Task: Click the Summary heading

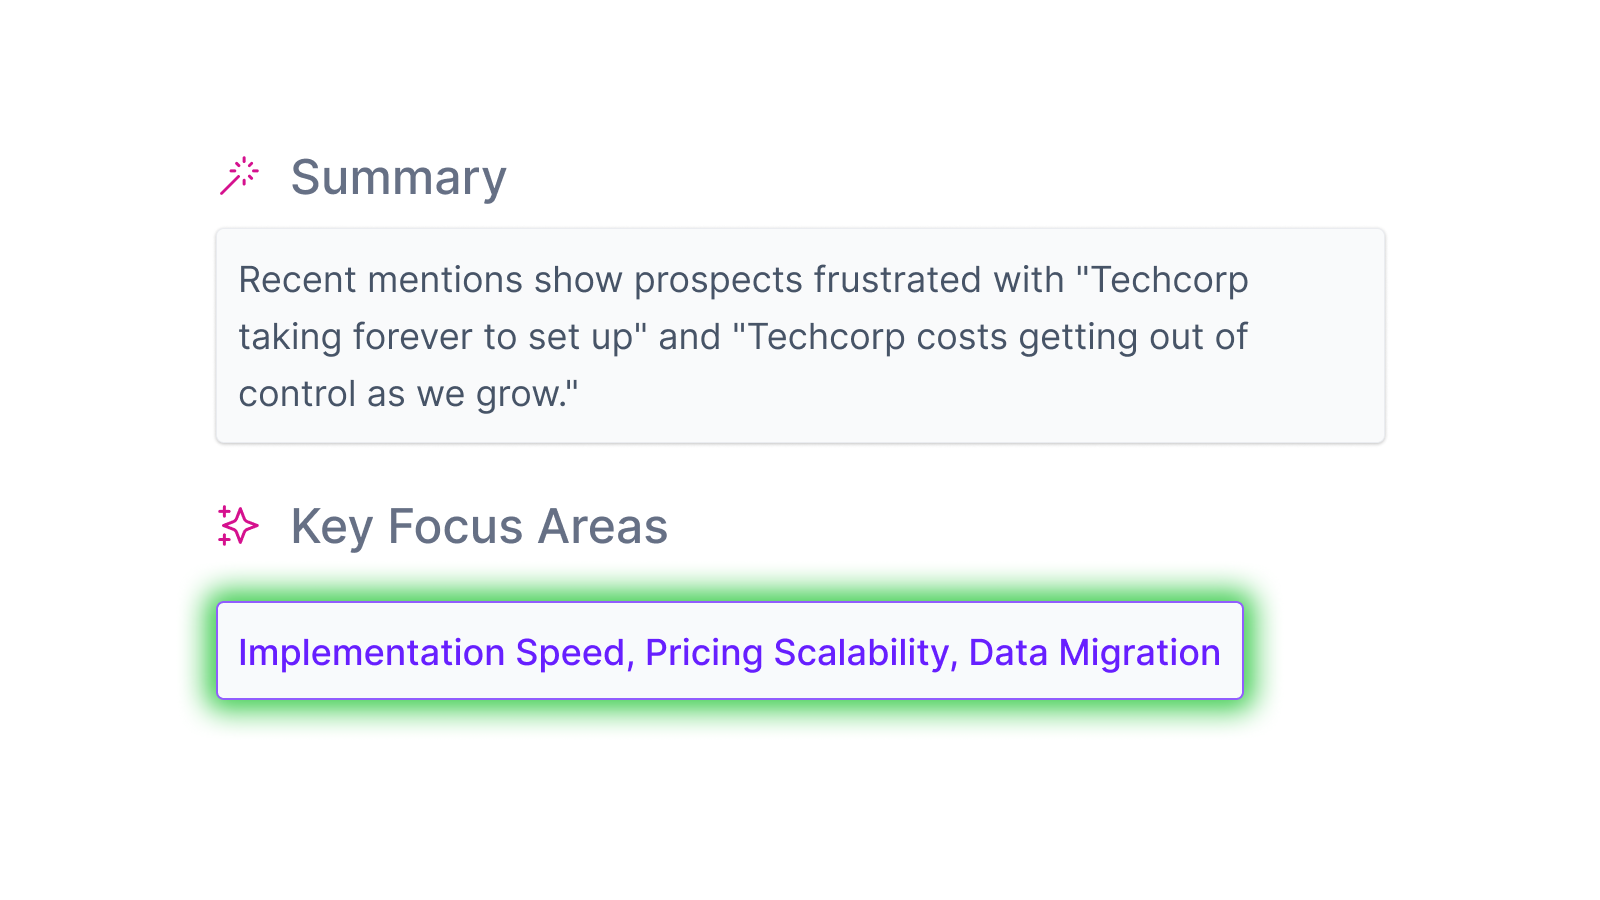Action: point(398,177)
